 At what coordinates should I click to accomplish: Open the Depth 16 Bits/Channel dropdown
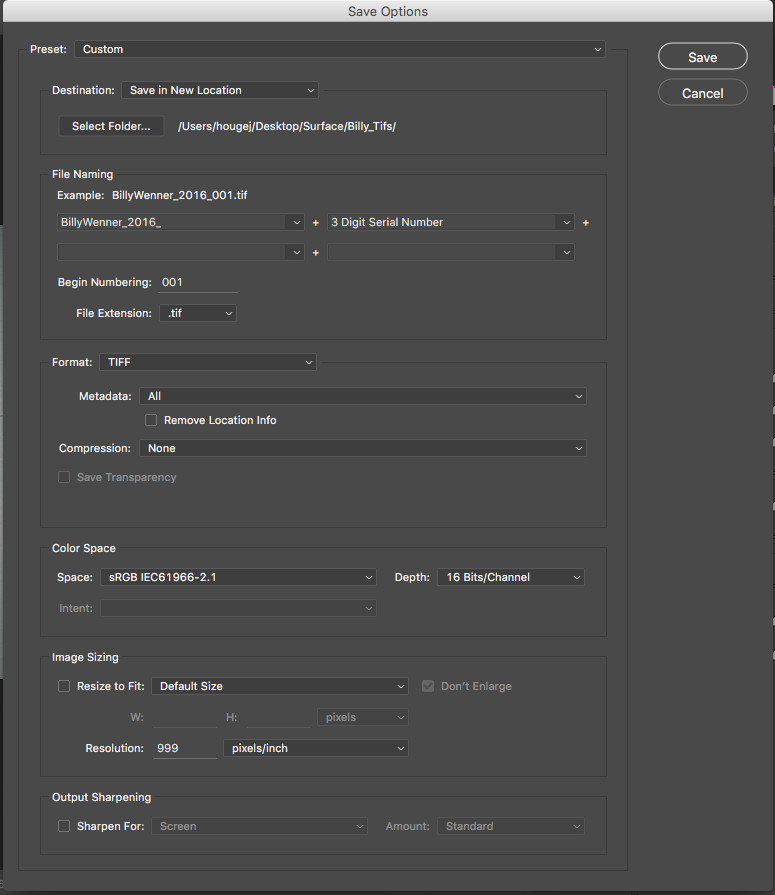(x=510, y=577)
